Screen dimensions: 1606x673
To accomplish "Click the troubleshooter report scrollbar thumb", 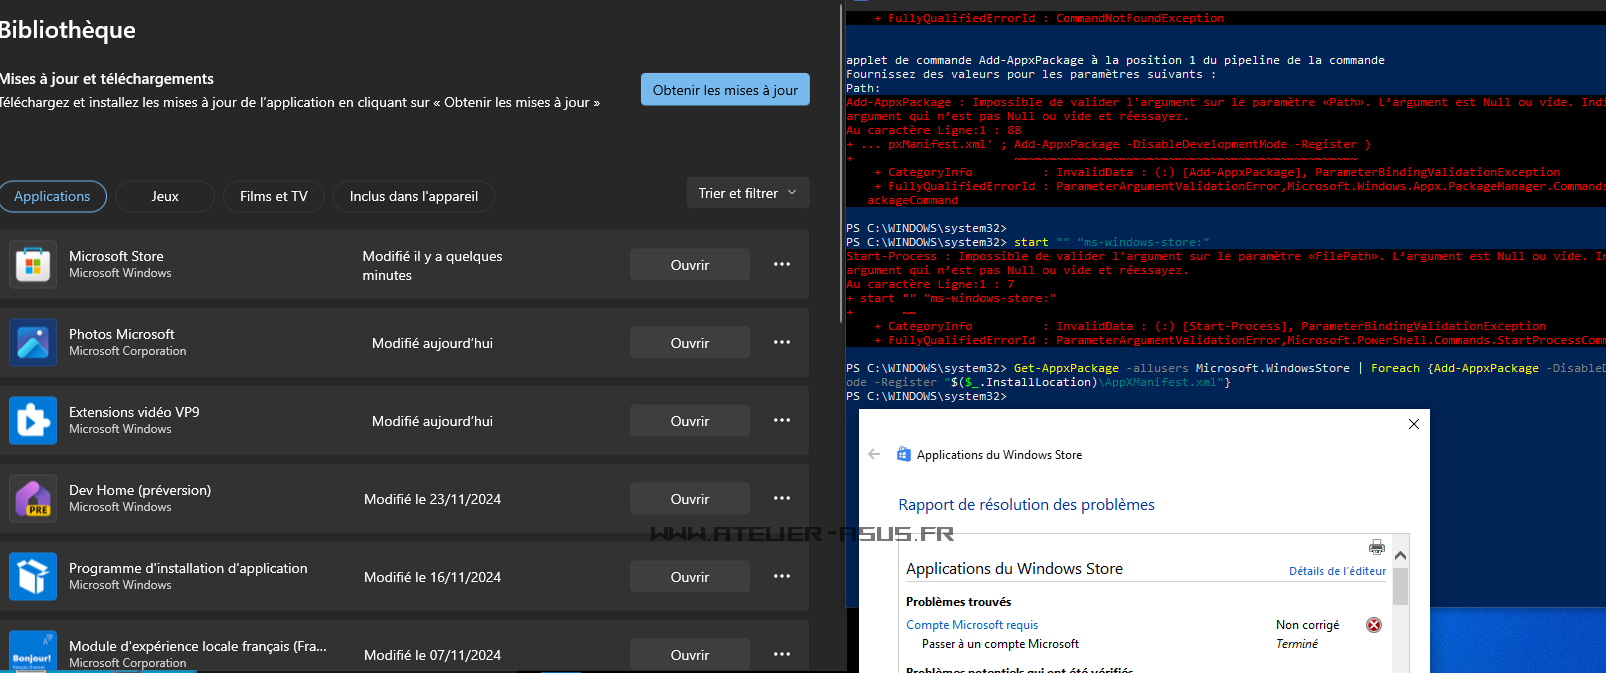I will point(1400,587).
